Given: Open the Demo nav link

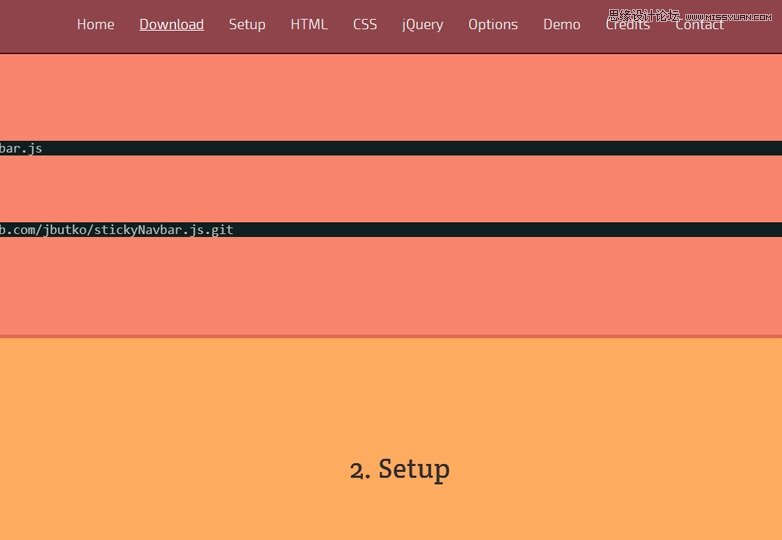Looking at the screenshot, I should tap(562, 24).
